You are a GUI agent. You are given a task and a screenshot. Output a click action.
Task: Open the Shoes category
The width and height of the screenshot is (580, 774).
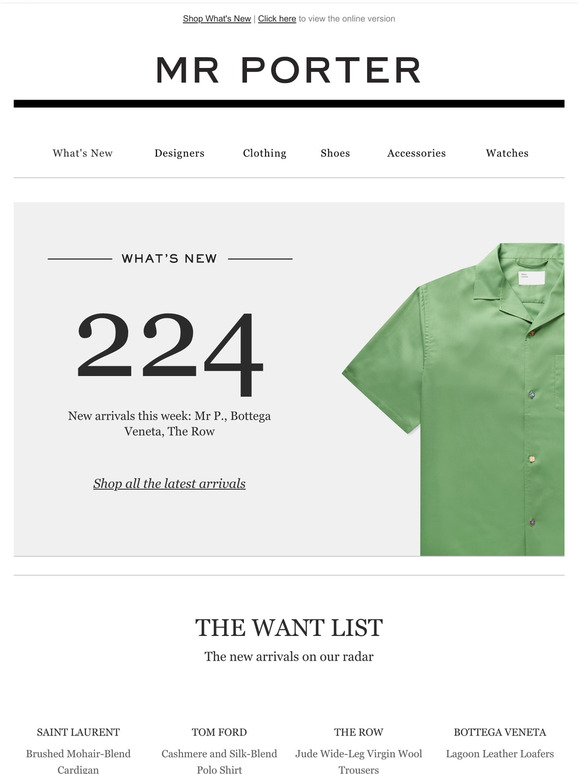coord(335,153)
